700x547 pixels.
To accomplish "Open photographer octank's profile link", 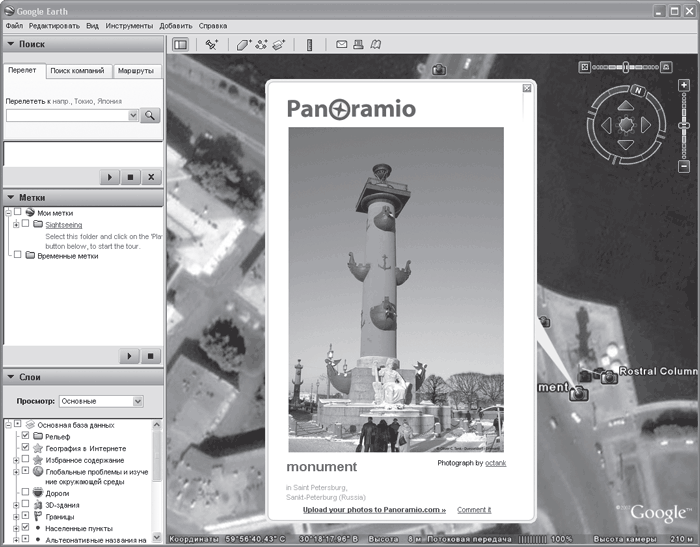I will point(496,463).
